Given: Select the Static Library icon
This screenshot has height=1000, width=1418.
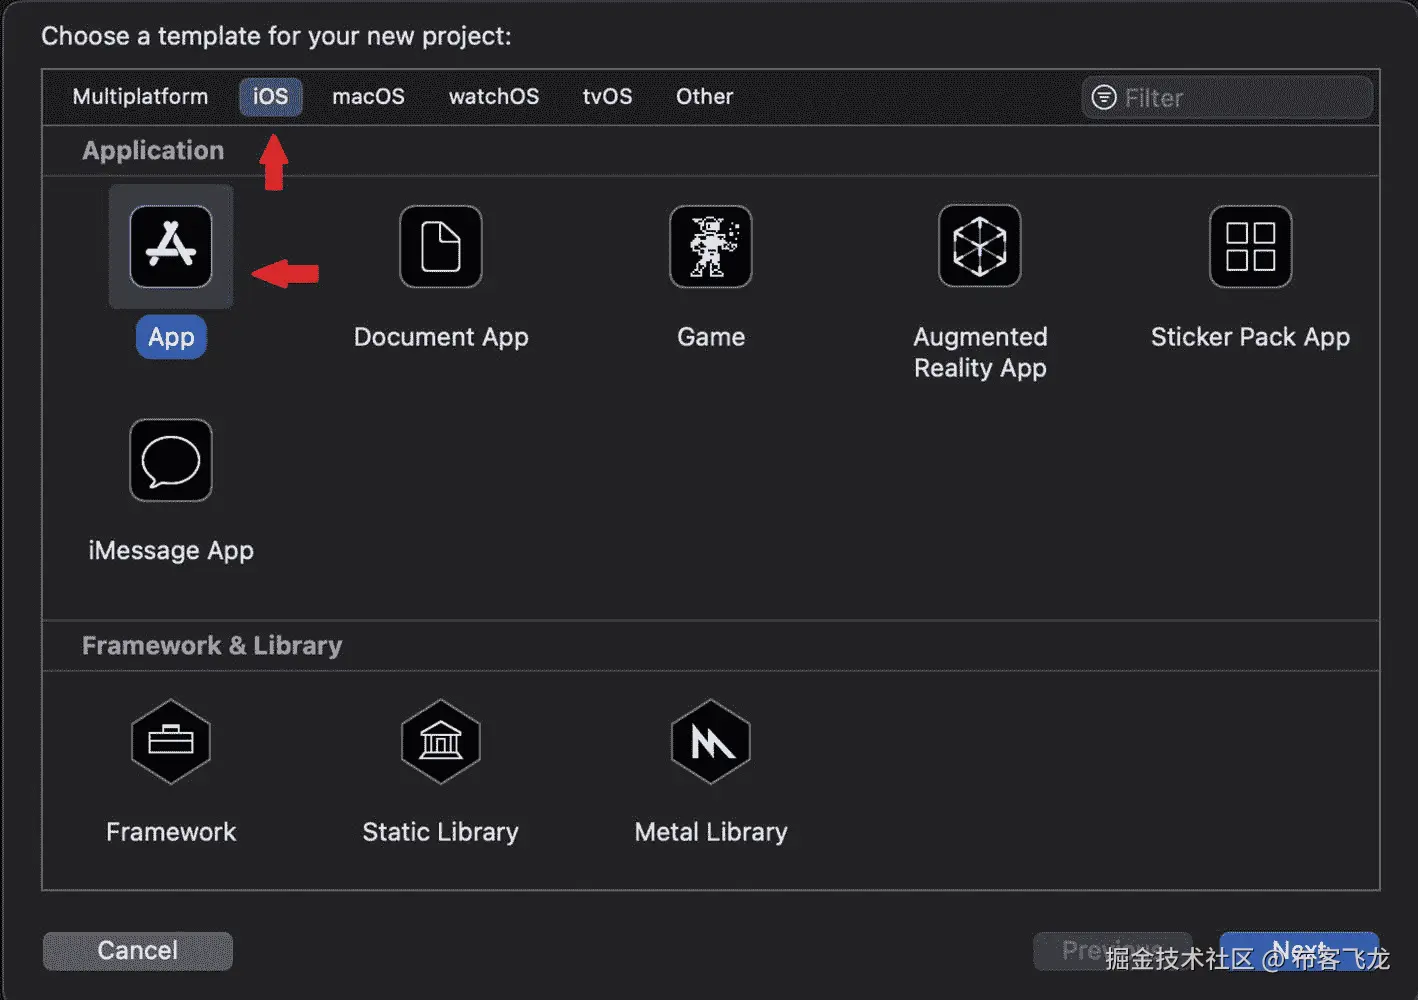Looking at the screenshot, I should (x=441, y=741).
